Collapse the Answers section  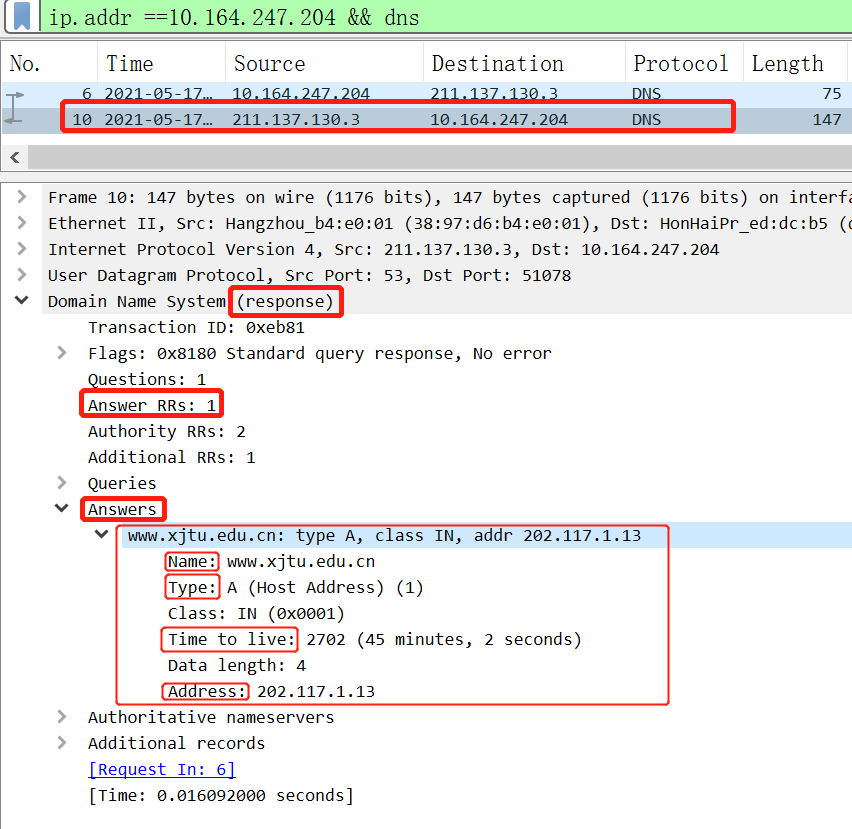62,508
